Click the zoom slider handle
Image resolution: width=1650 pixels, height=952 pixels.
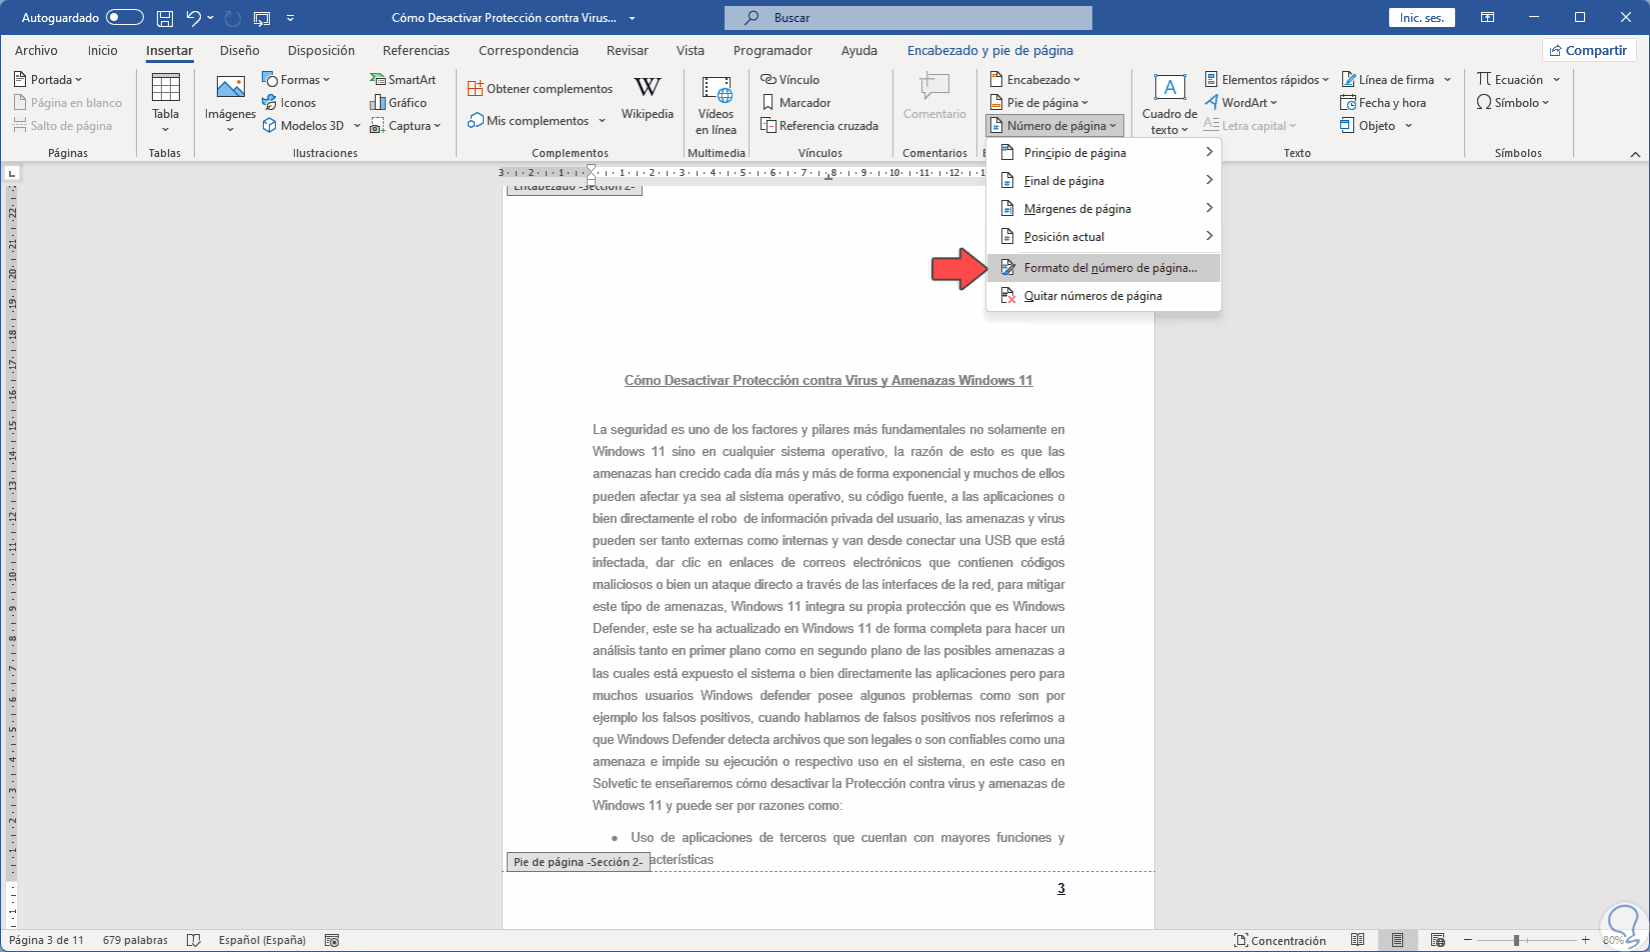(x=1516, y=941)
